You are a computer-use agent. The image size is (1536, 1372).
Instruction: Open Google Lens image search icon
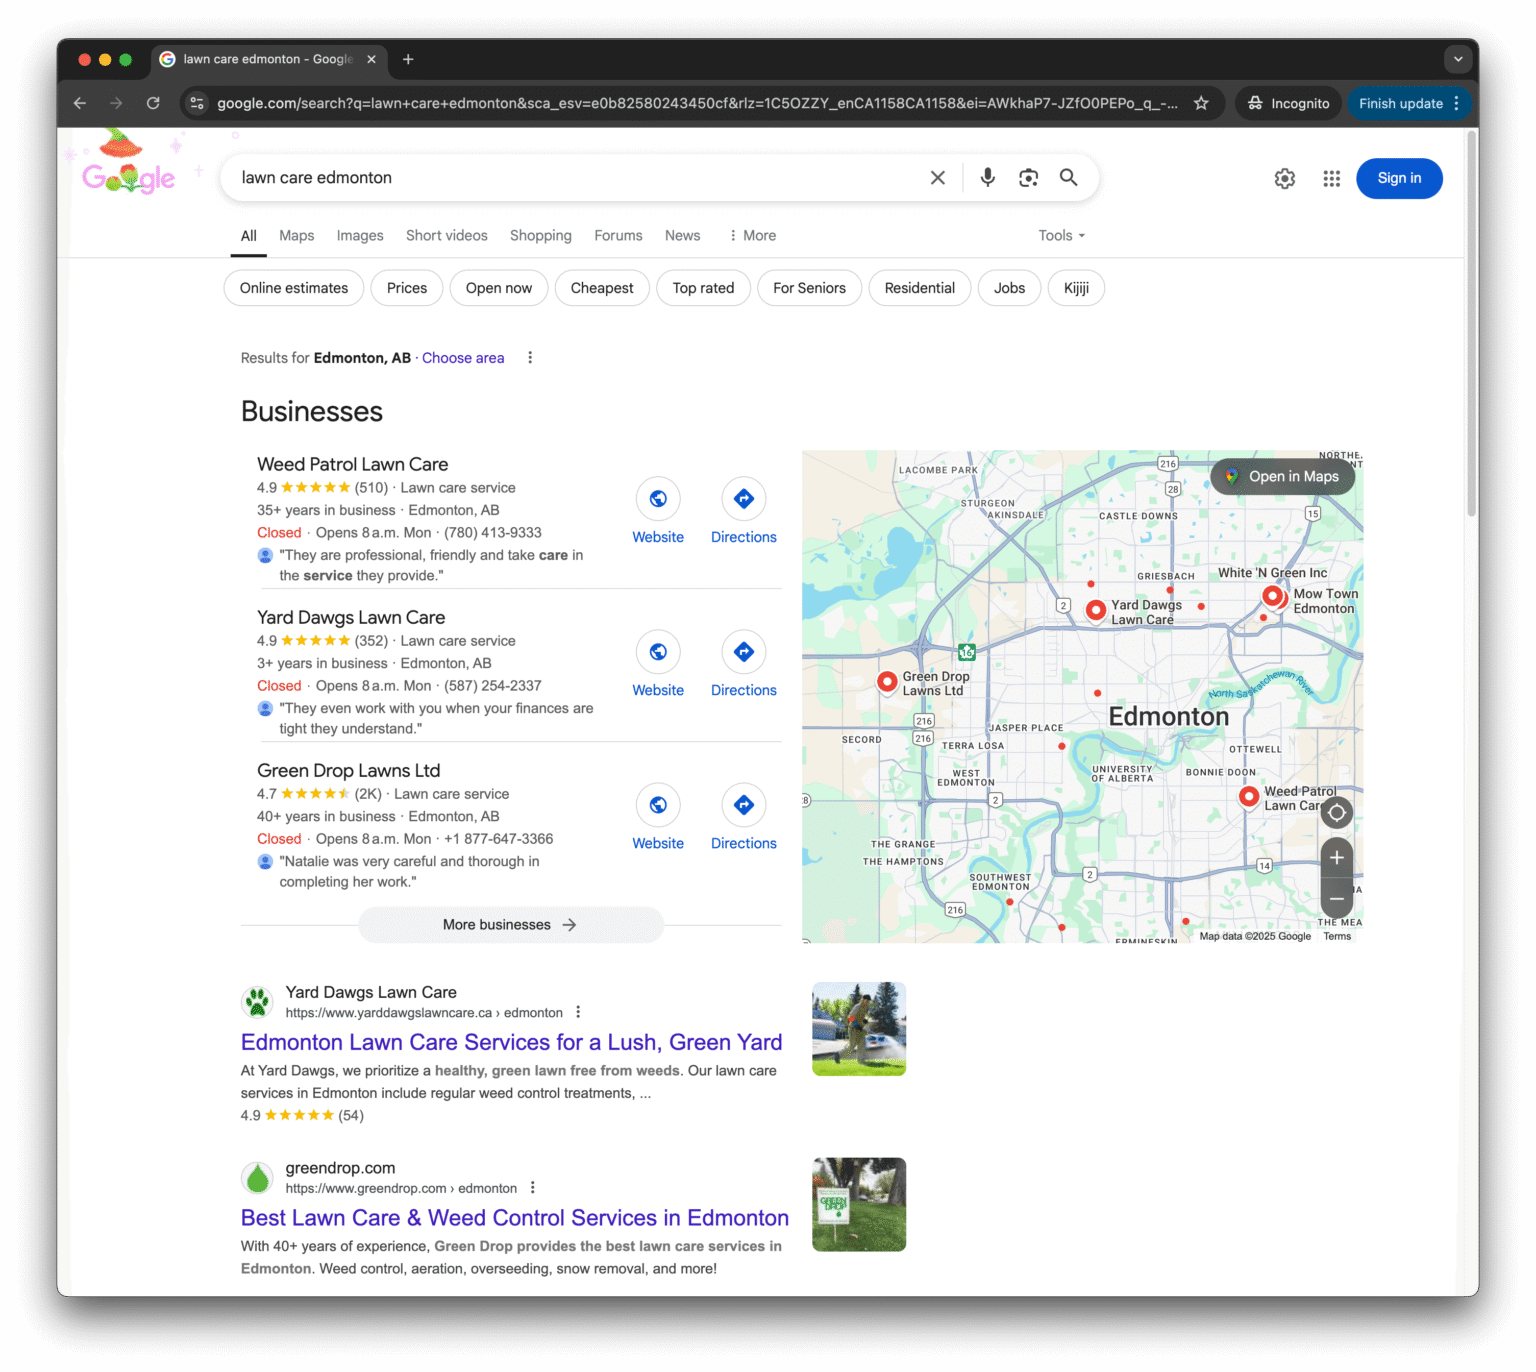[x=1028, y=177]
